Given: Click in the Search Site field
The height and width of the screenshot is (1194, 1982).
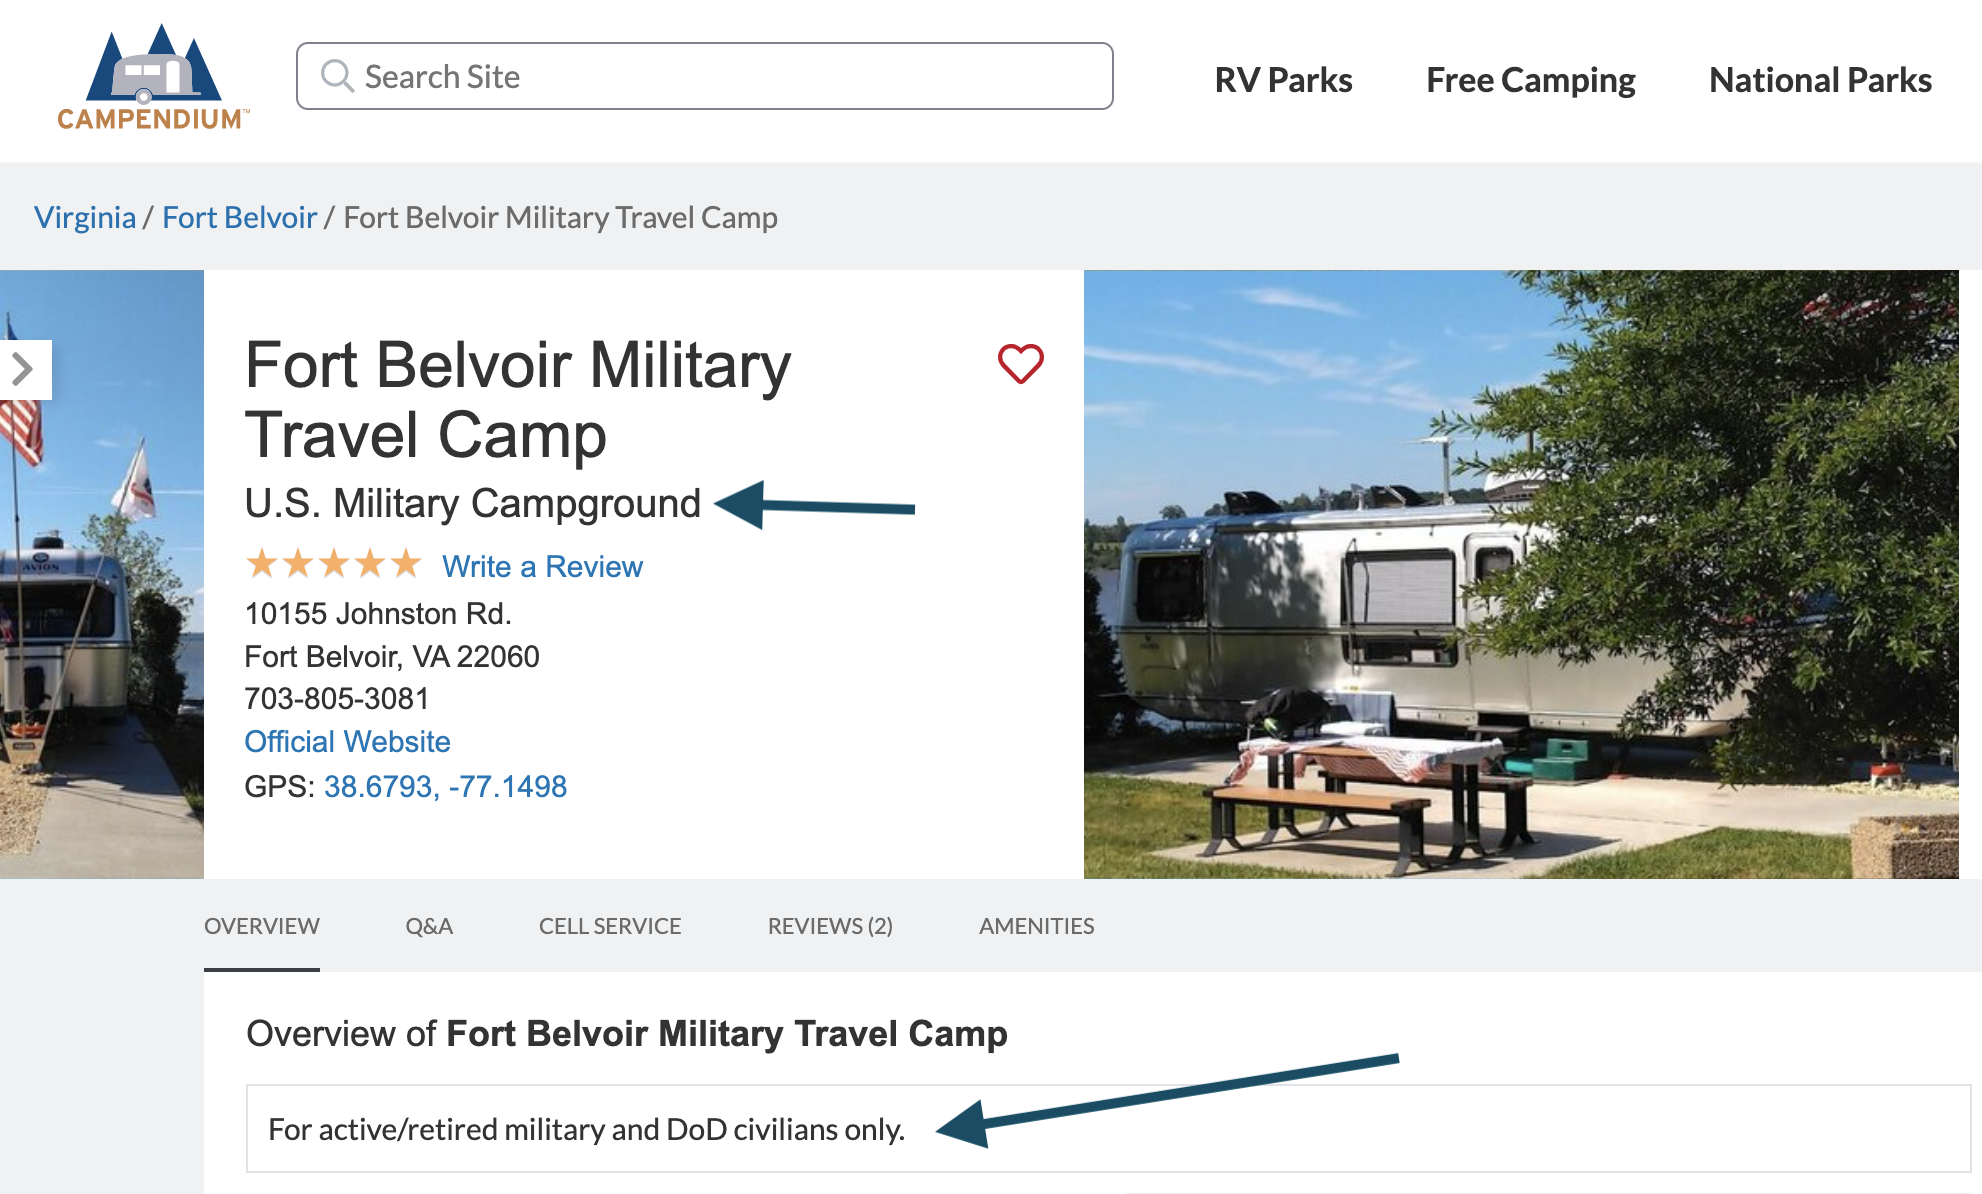Looking at the screenshot, I should pyautogui.click(x=720, y=76).
